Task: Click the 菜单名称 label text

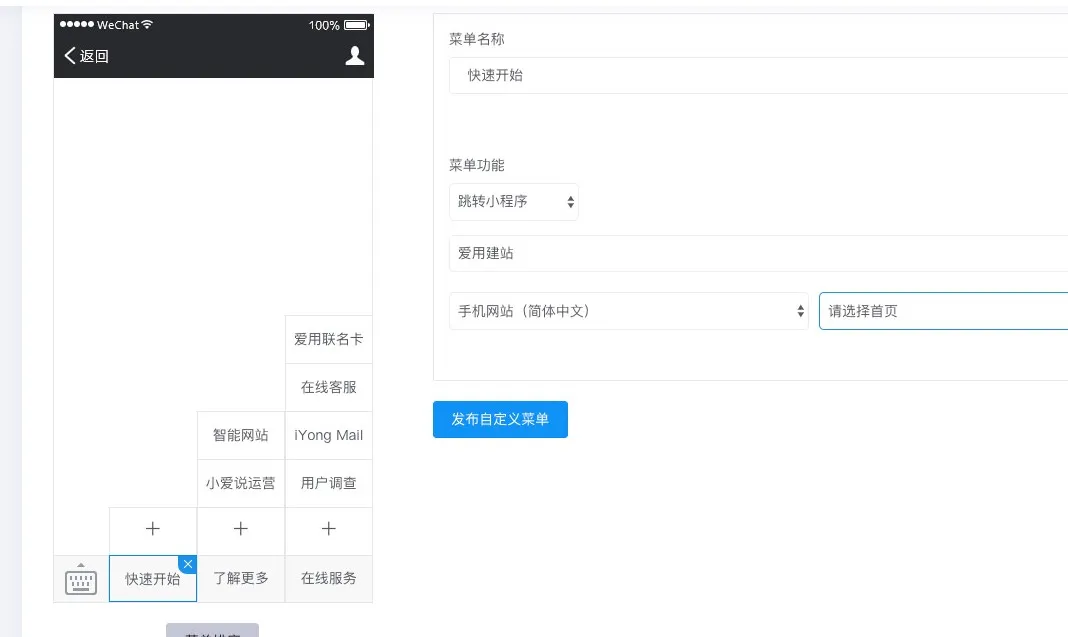Action: [x=477, y=40]
